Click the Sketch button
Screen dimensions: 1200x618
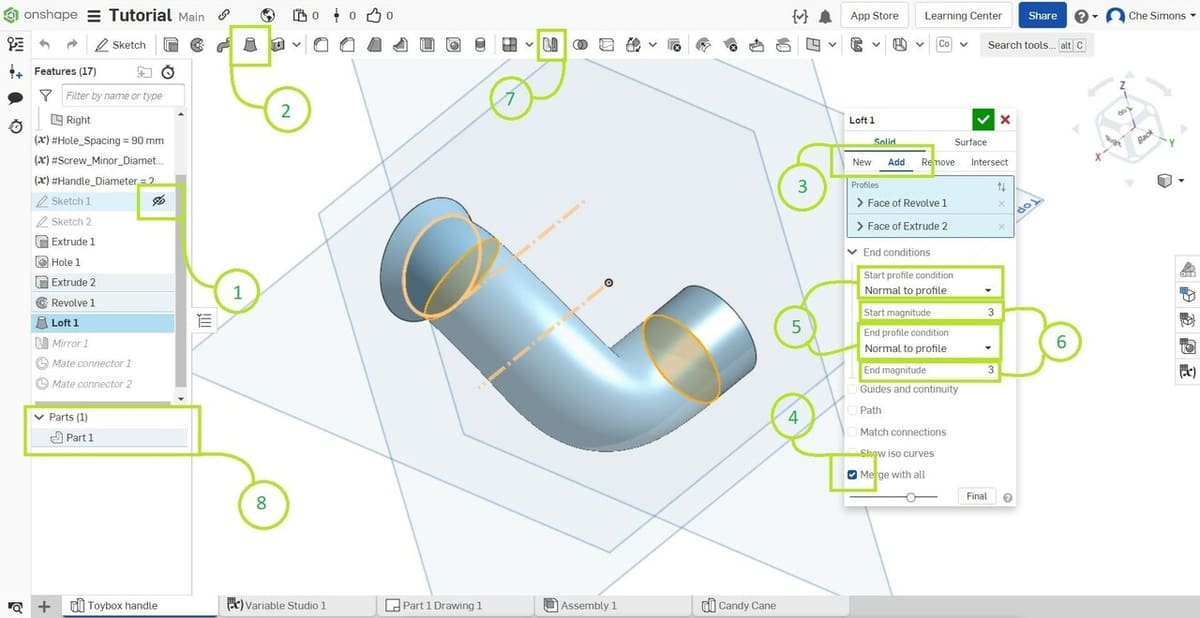[x=120, y=45]
